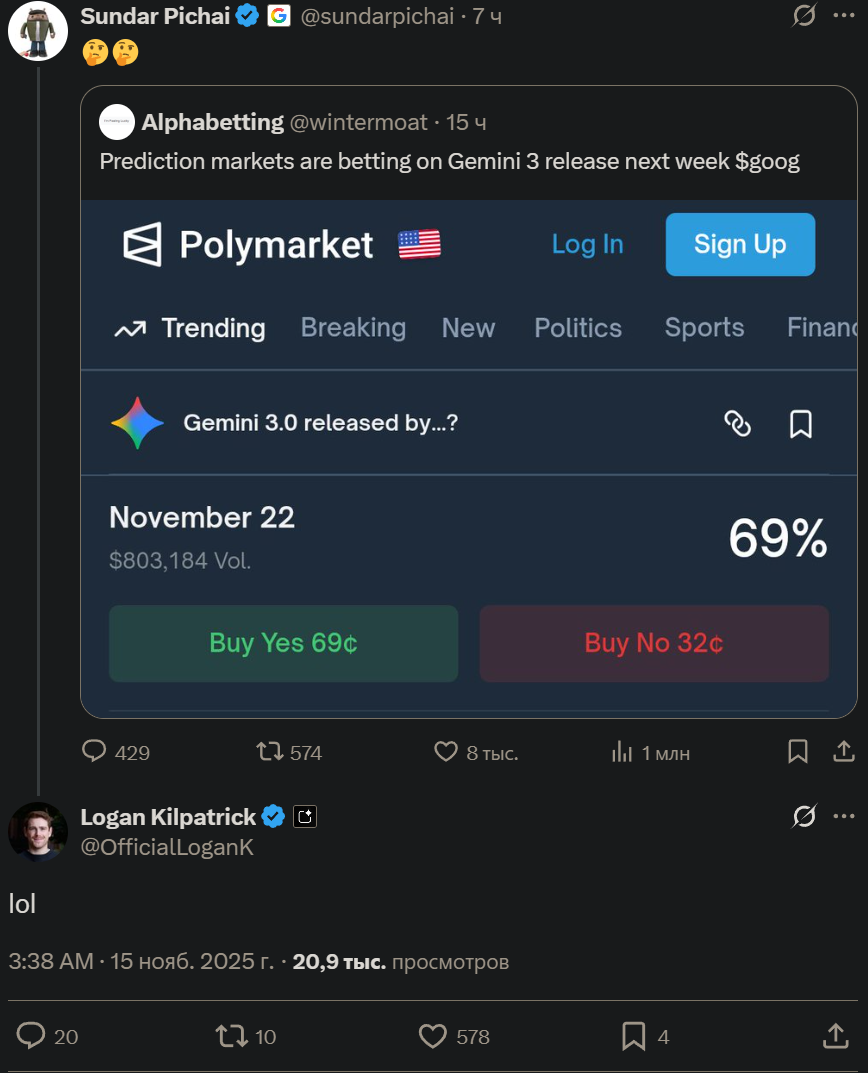Image resolution: width=868 pixels, height=1073 pixels.
Task: Retweet Sundar Pichai's post
Action: point(270,751)
